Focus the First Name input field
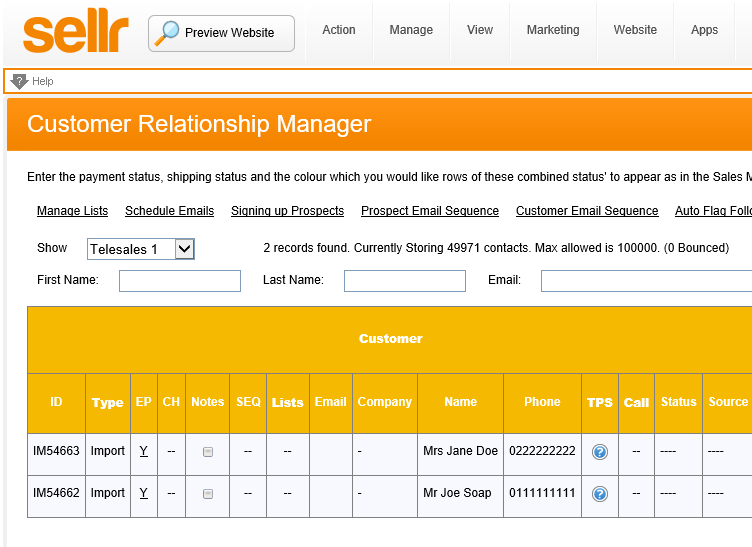Image resolution: width=752 pixels, height=547 pixels. tap(180, 281)
